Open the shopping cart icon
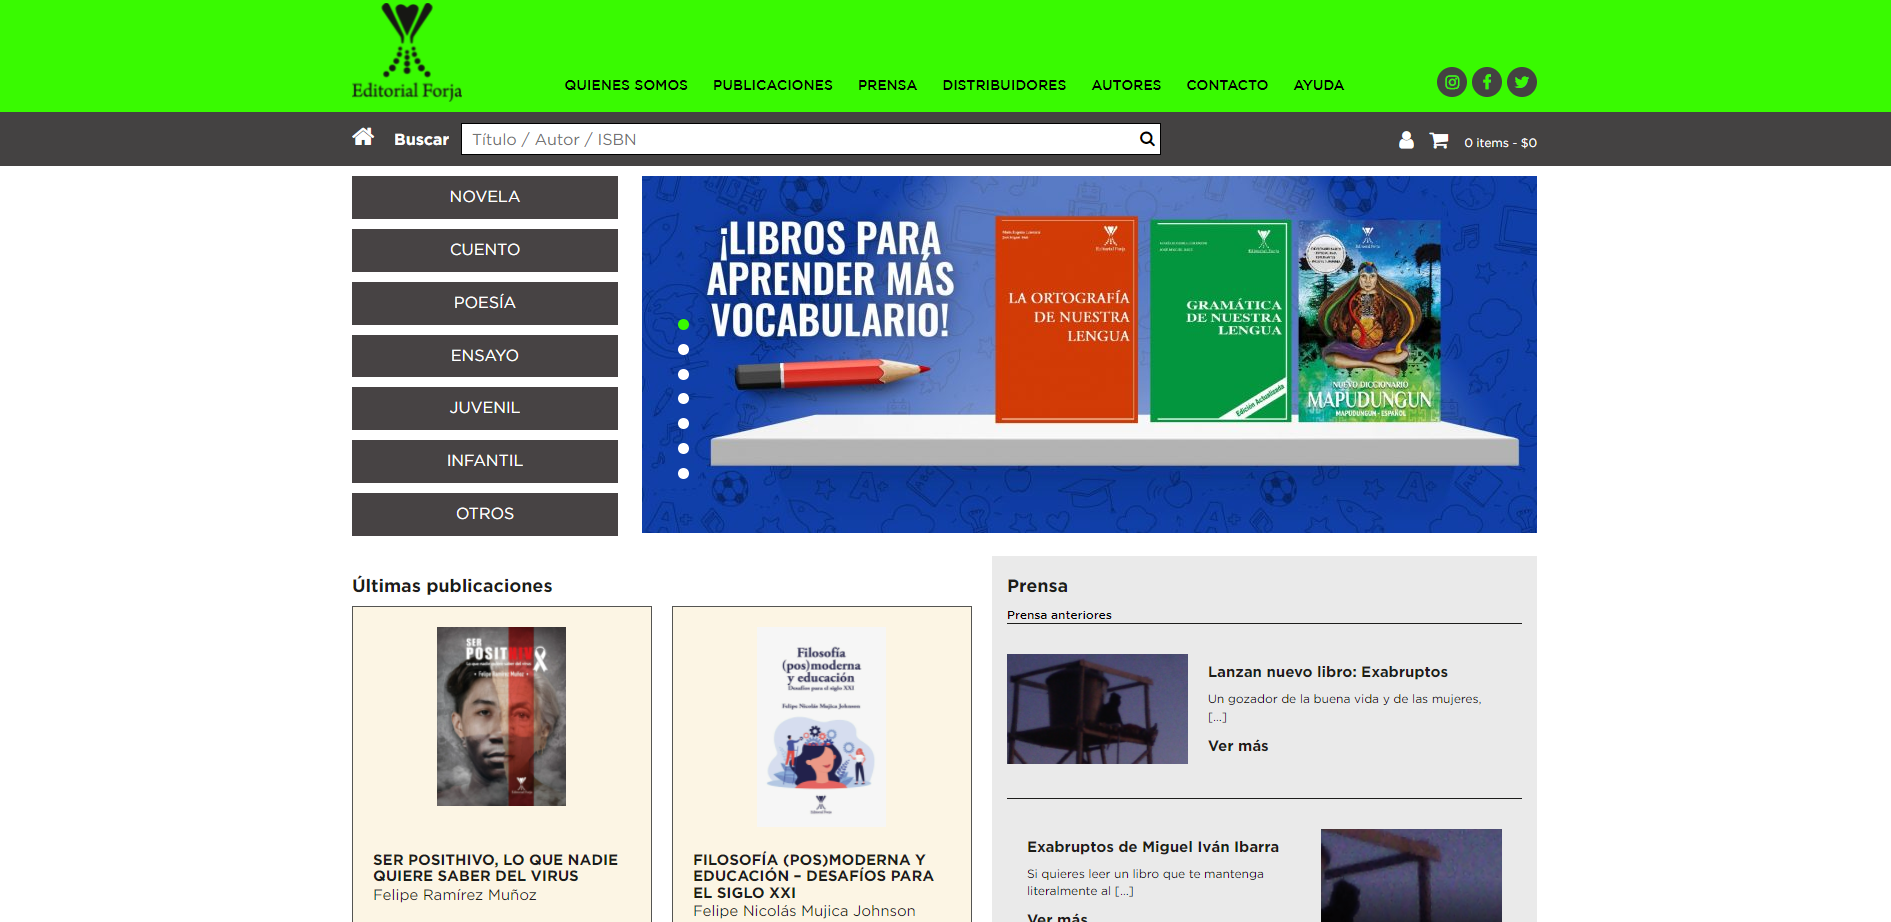 (x=1439, y=141)
